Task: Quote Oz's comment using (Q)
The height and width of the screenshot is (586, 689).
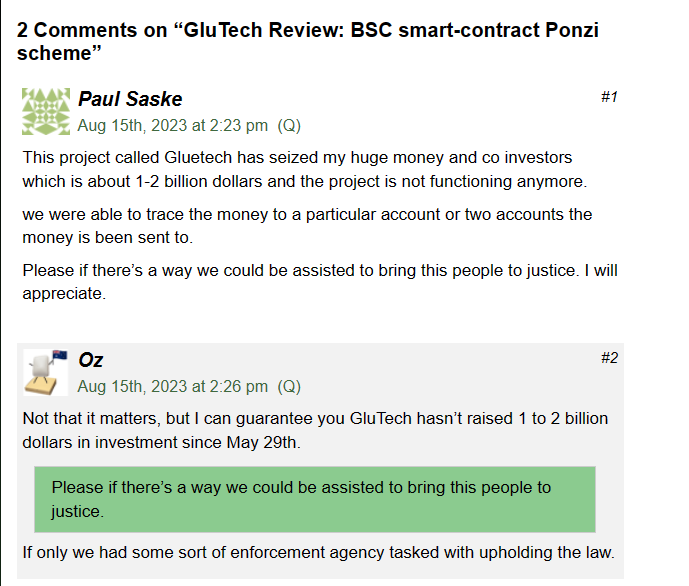Action: pos(289,387)
